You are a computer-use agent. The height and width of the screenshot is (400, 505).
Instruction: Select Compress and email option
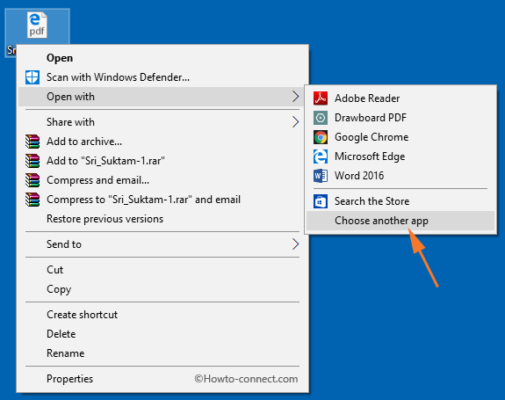tap(162, 180)
